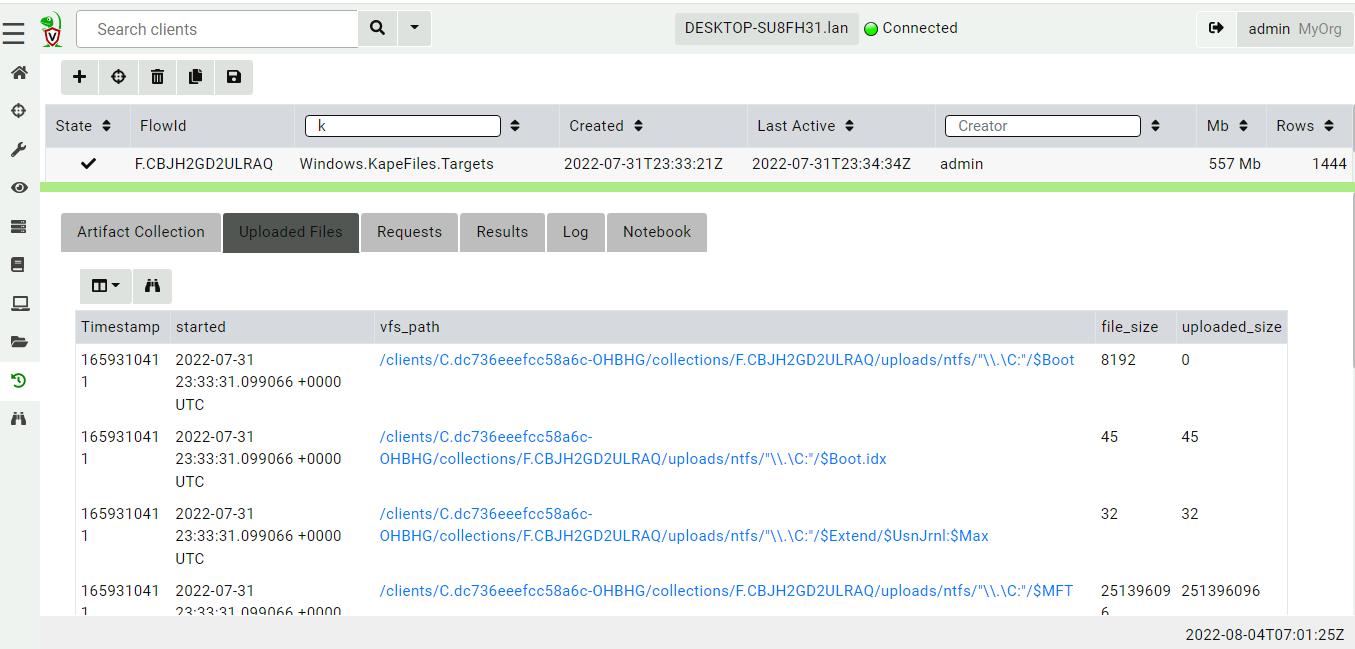Screen dimensions: 1355x649
Task: Open the Hunt Manager crosshair icon in sidebar
Action: coord(18,110)
